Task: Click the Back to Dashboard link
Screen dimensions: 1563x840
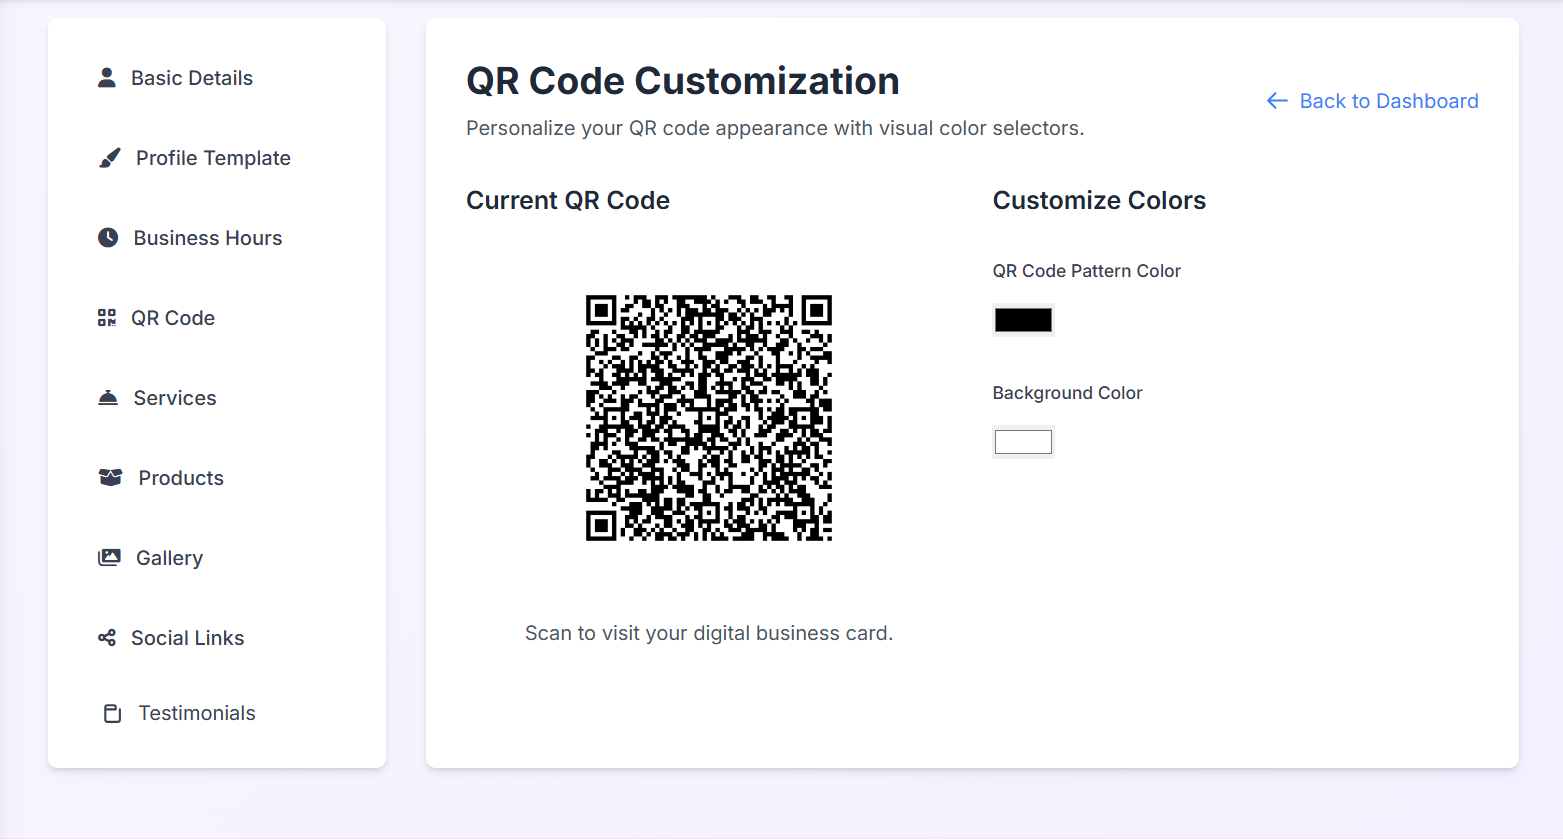Action: 1388,101
